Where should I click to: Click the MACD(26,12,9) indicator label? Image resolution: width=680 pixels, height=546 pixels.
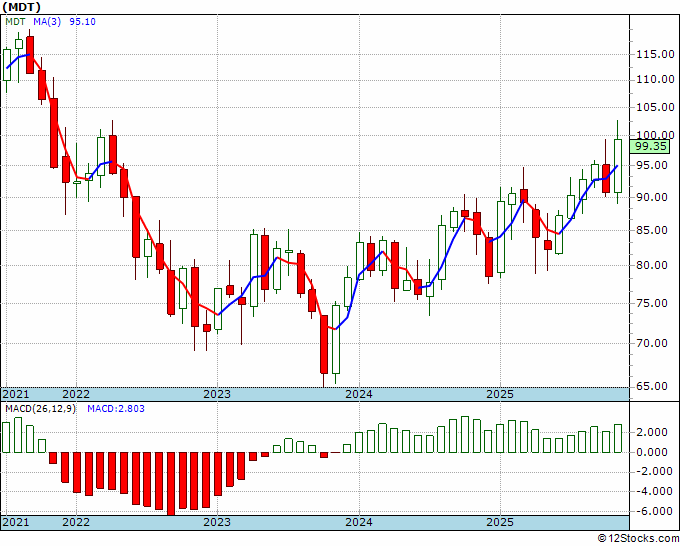(40, 409)
